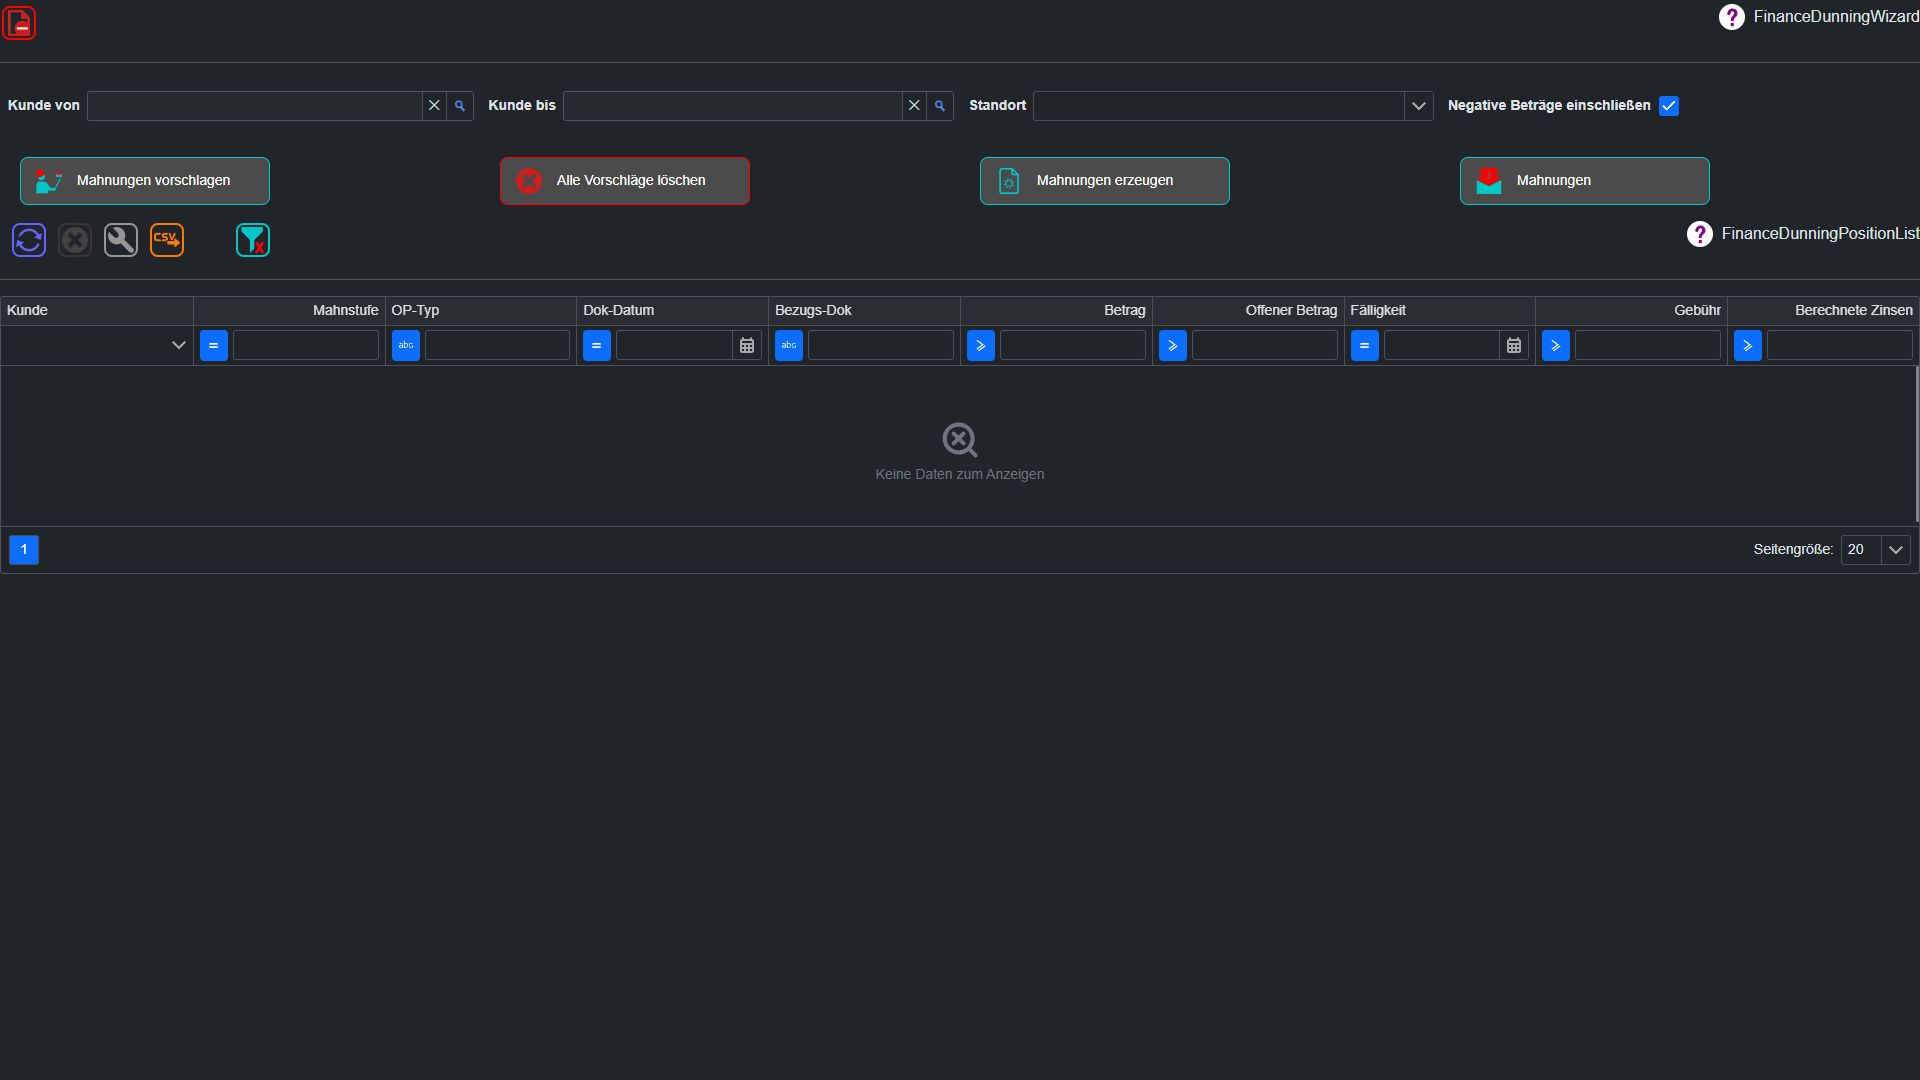This screenshot has width=1920, height=1080.
Task: Click Alle Vorschläge löschen button
Action: point(625,181)
